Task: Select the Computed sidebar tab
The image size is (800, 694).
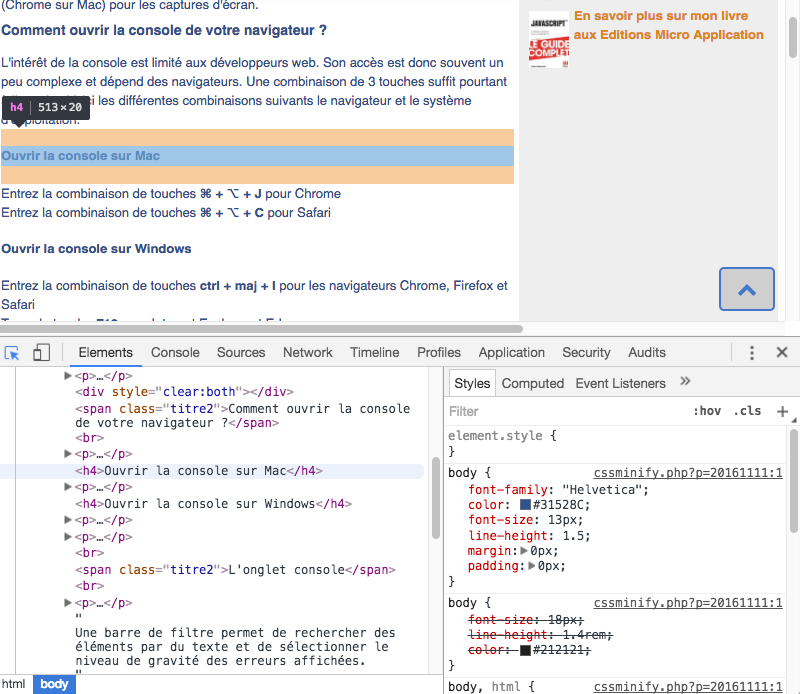Action: click(533, 383)
